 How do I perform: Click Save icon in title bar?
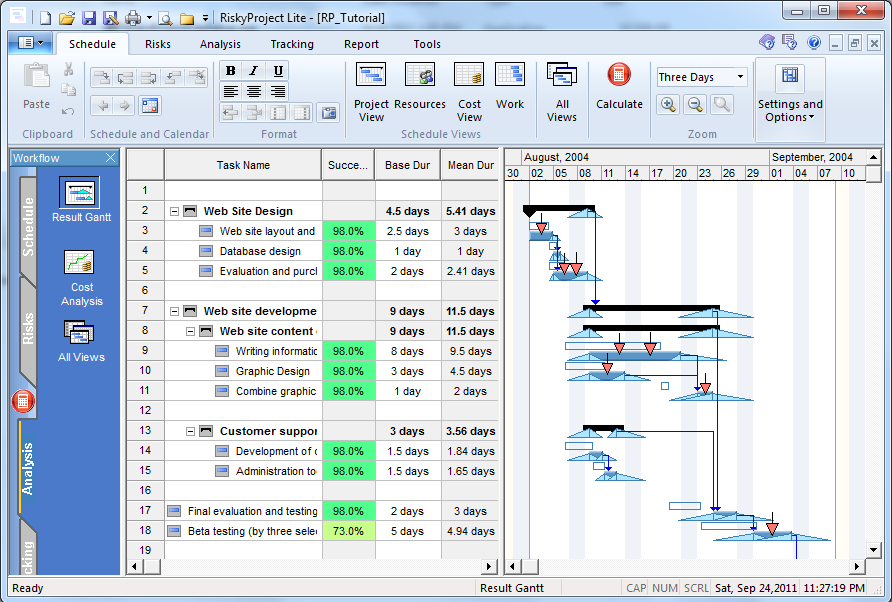(x=89, y=18)
